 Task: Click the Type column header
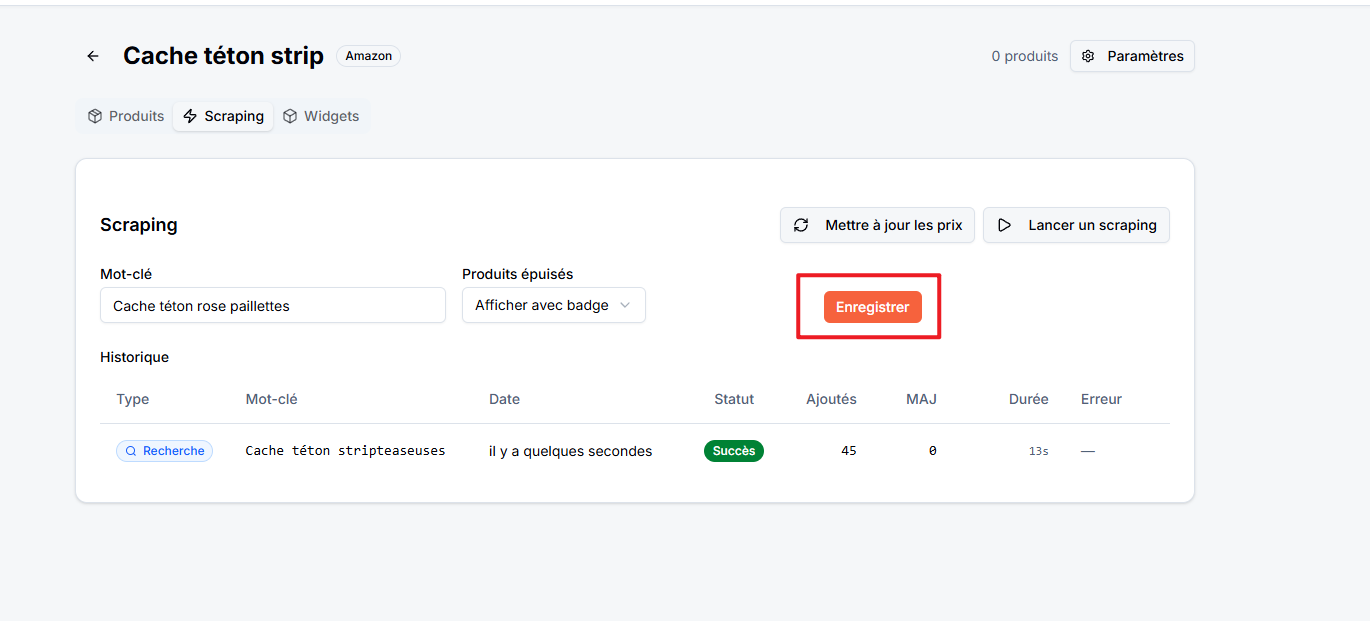pyautogui.click(x=133, y=399)
